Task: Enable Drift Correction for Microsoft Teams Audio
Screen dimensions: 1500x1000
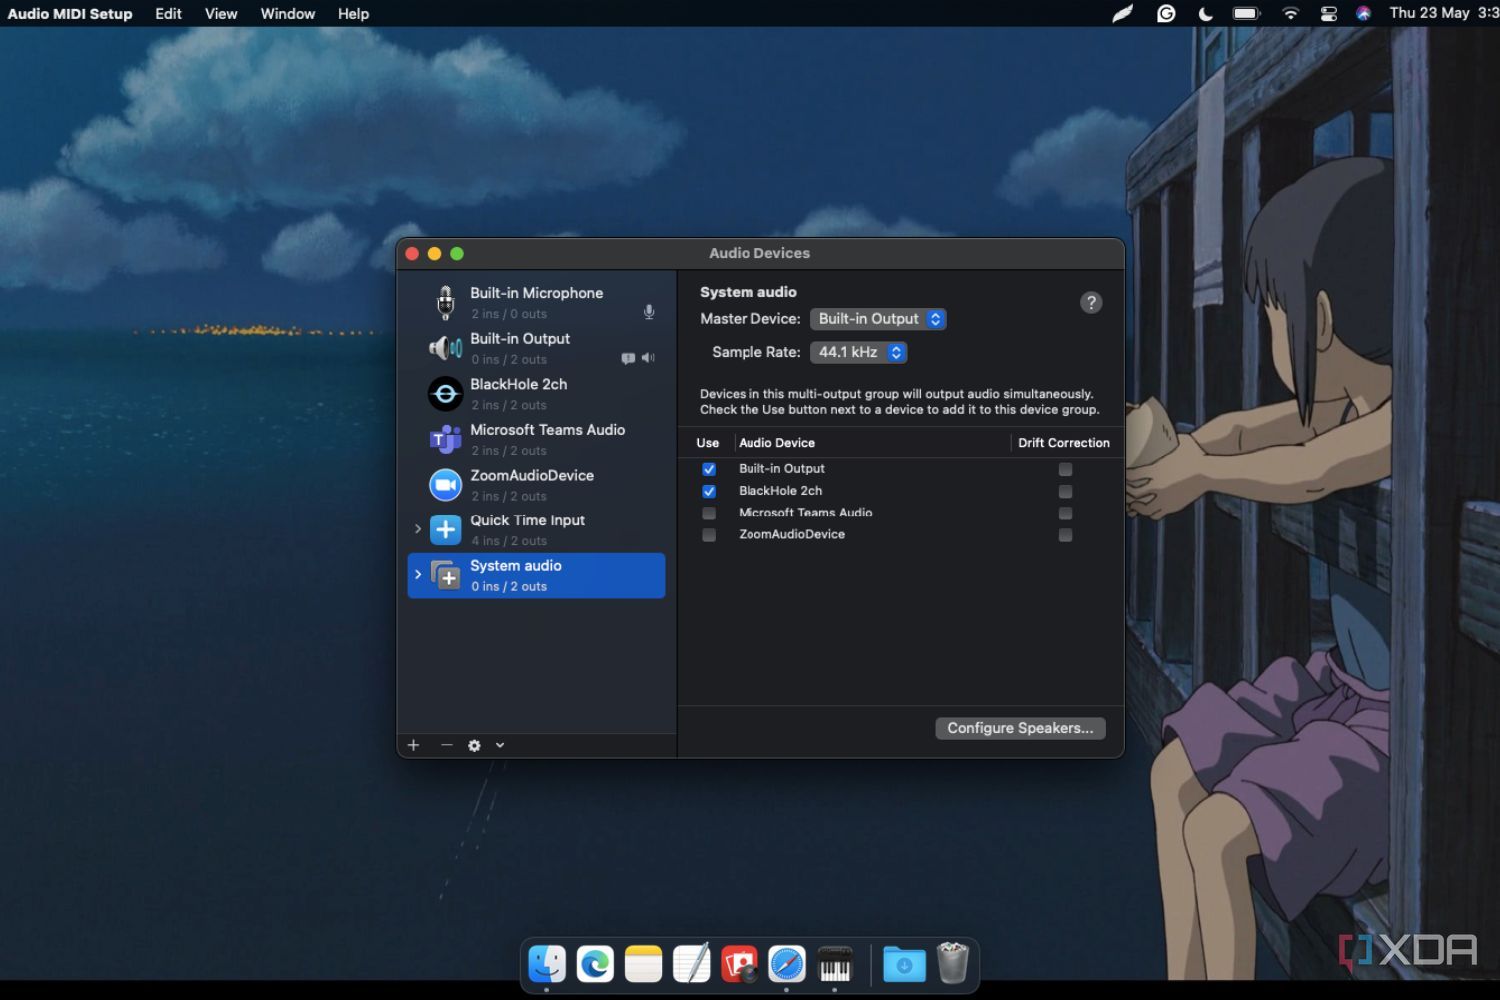Action: tap(1065, 513)
